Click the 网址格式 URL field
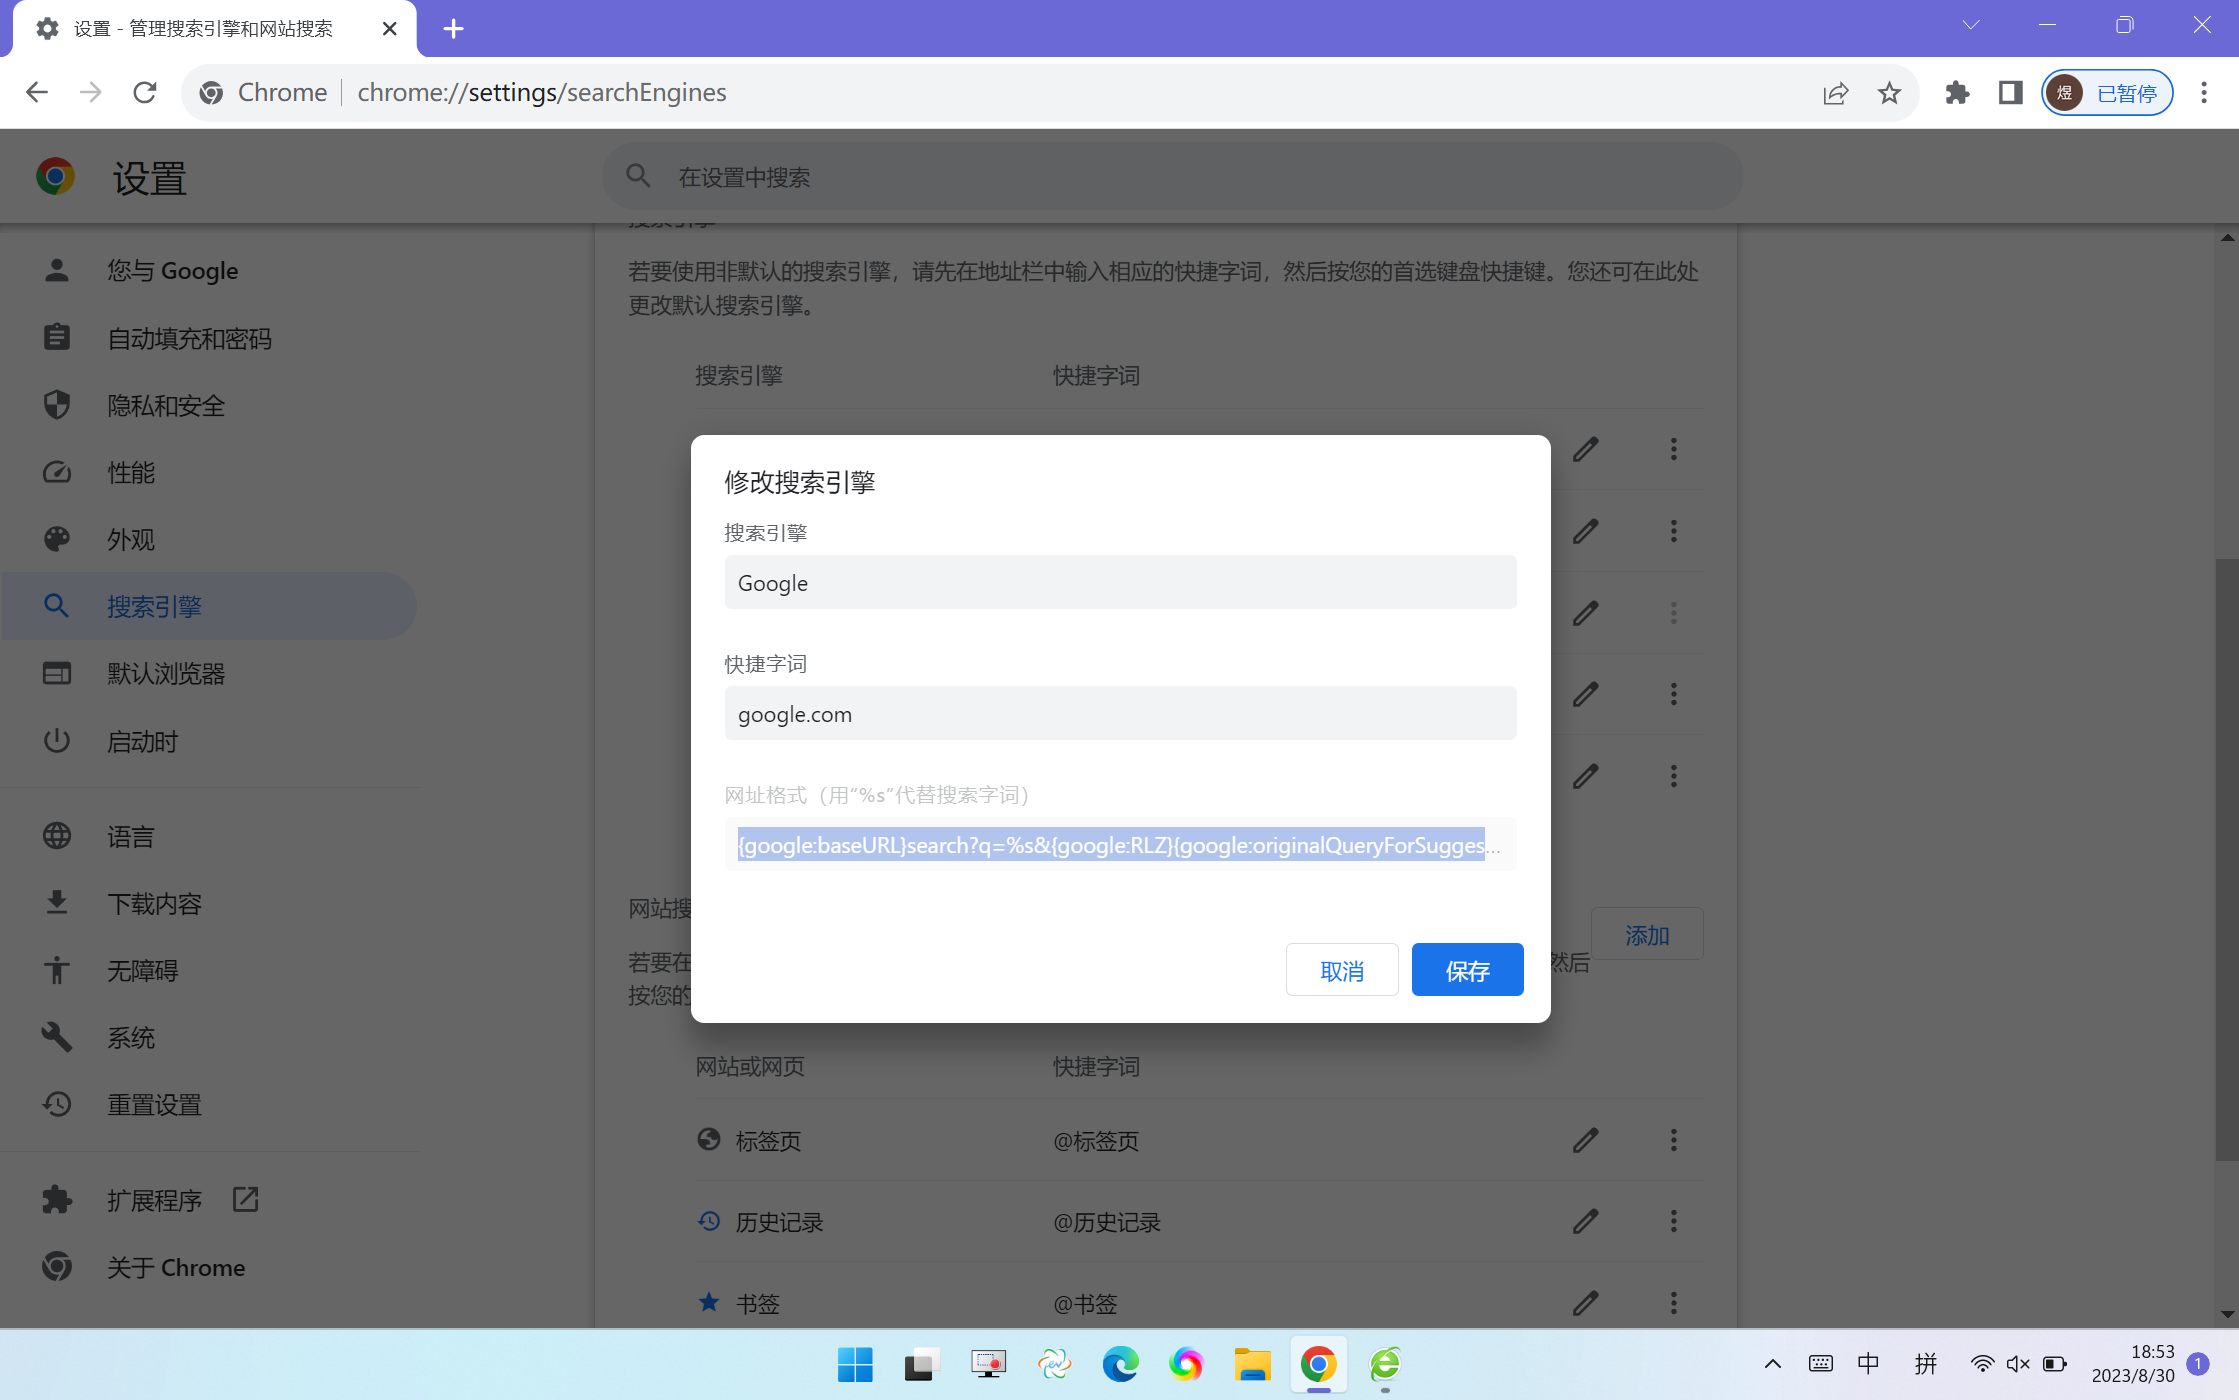This screenshot has width=2239, height=1400. (1120, 845)
